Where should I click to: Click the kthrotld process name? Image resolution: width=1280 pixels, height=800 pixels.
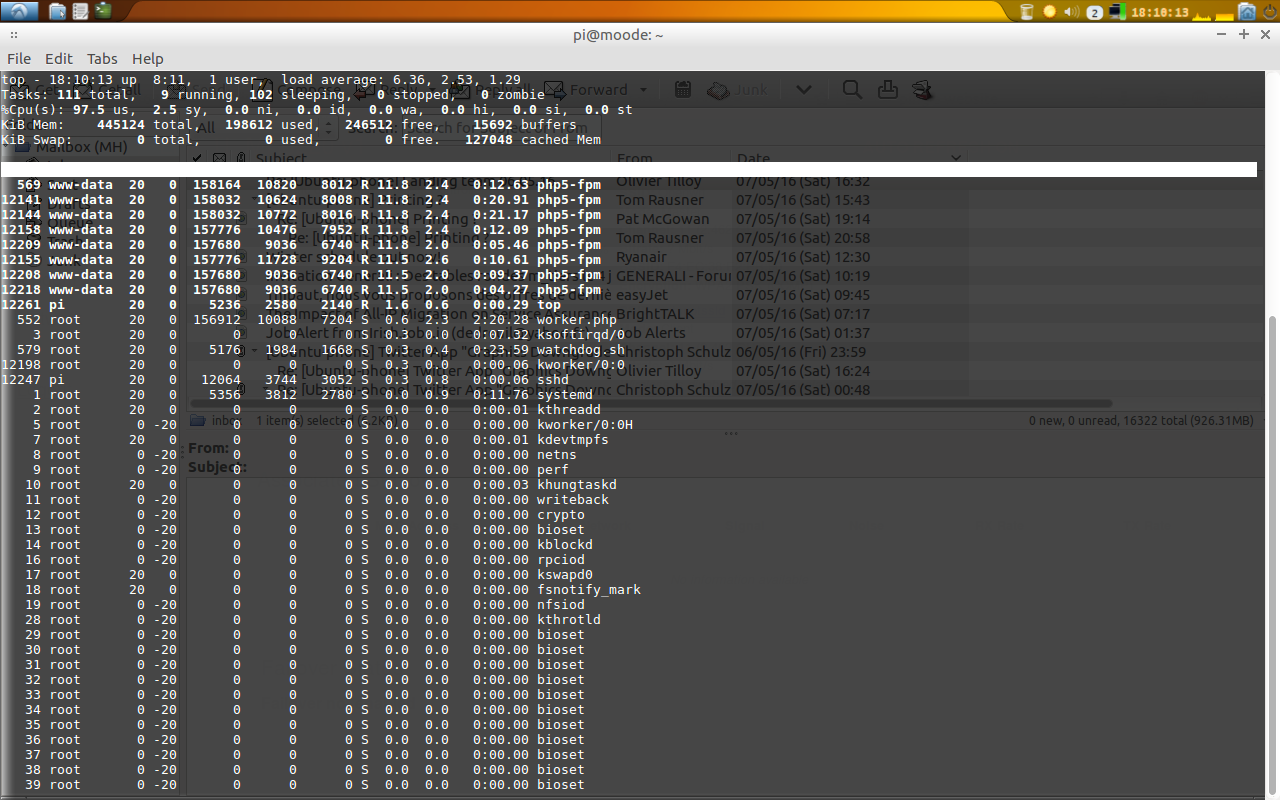(x=569, y=620)
